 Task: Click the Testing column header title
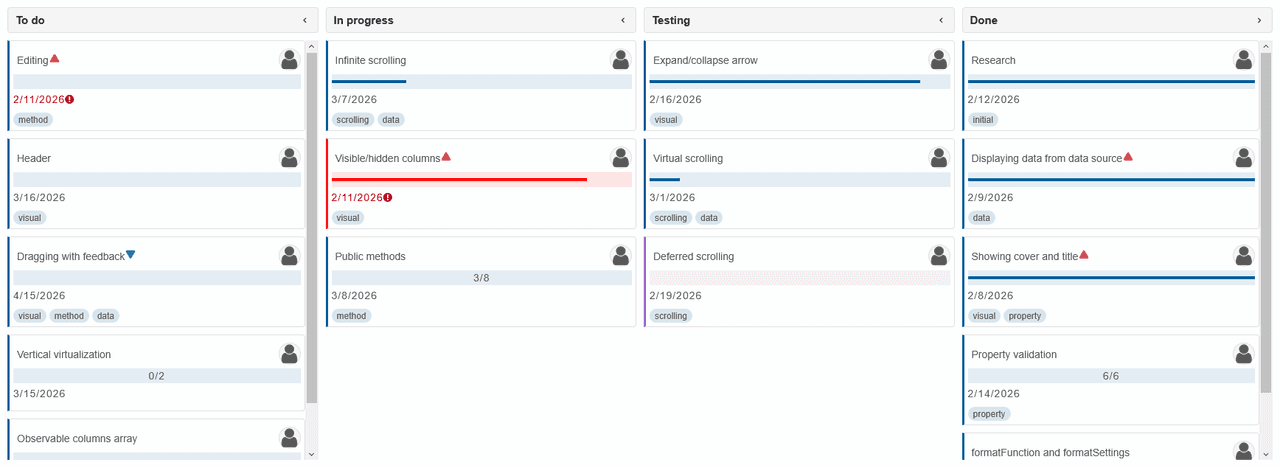(671, 20)
